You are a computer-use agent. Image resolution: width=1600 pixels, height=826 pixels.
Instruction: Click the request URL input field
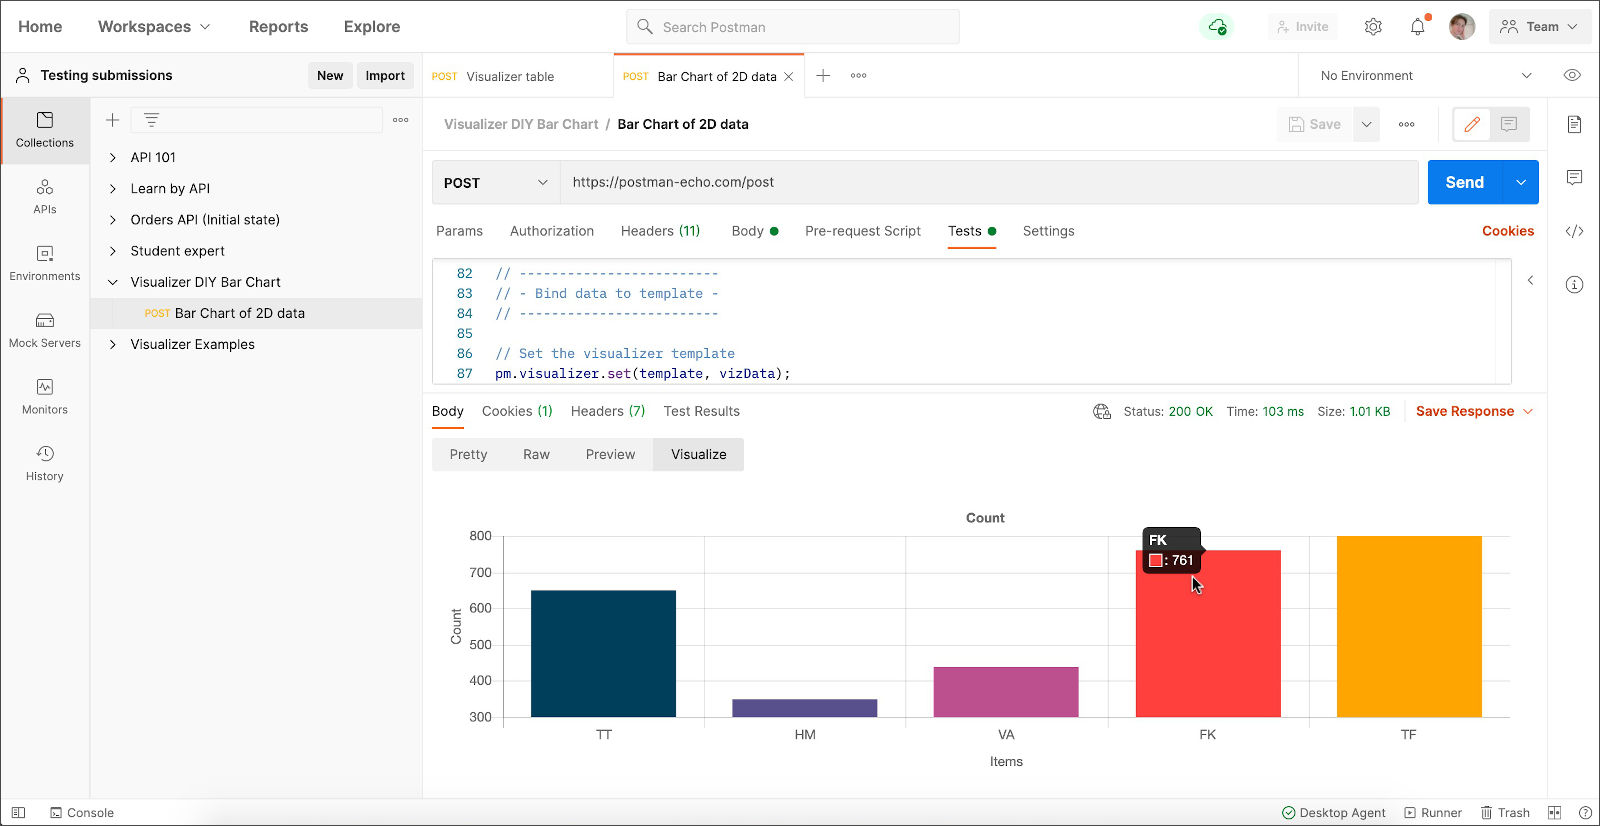989,182
